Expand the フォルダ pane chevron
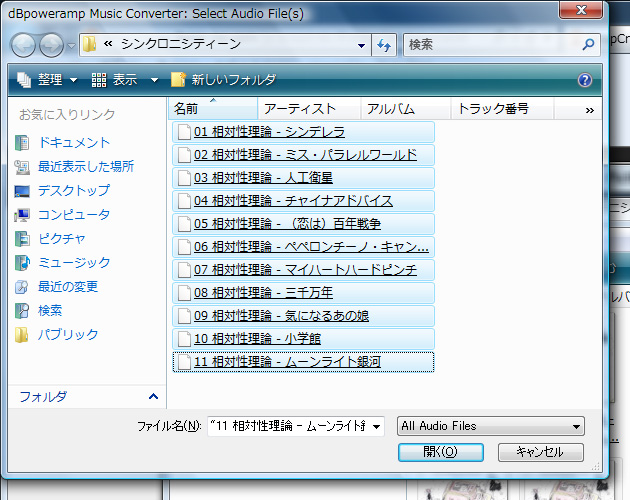Image resolution: width=630 pixels, height=500 pixels. pos(153,397)
